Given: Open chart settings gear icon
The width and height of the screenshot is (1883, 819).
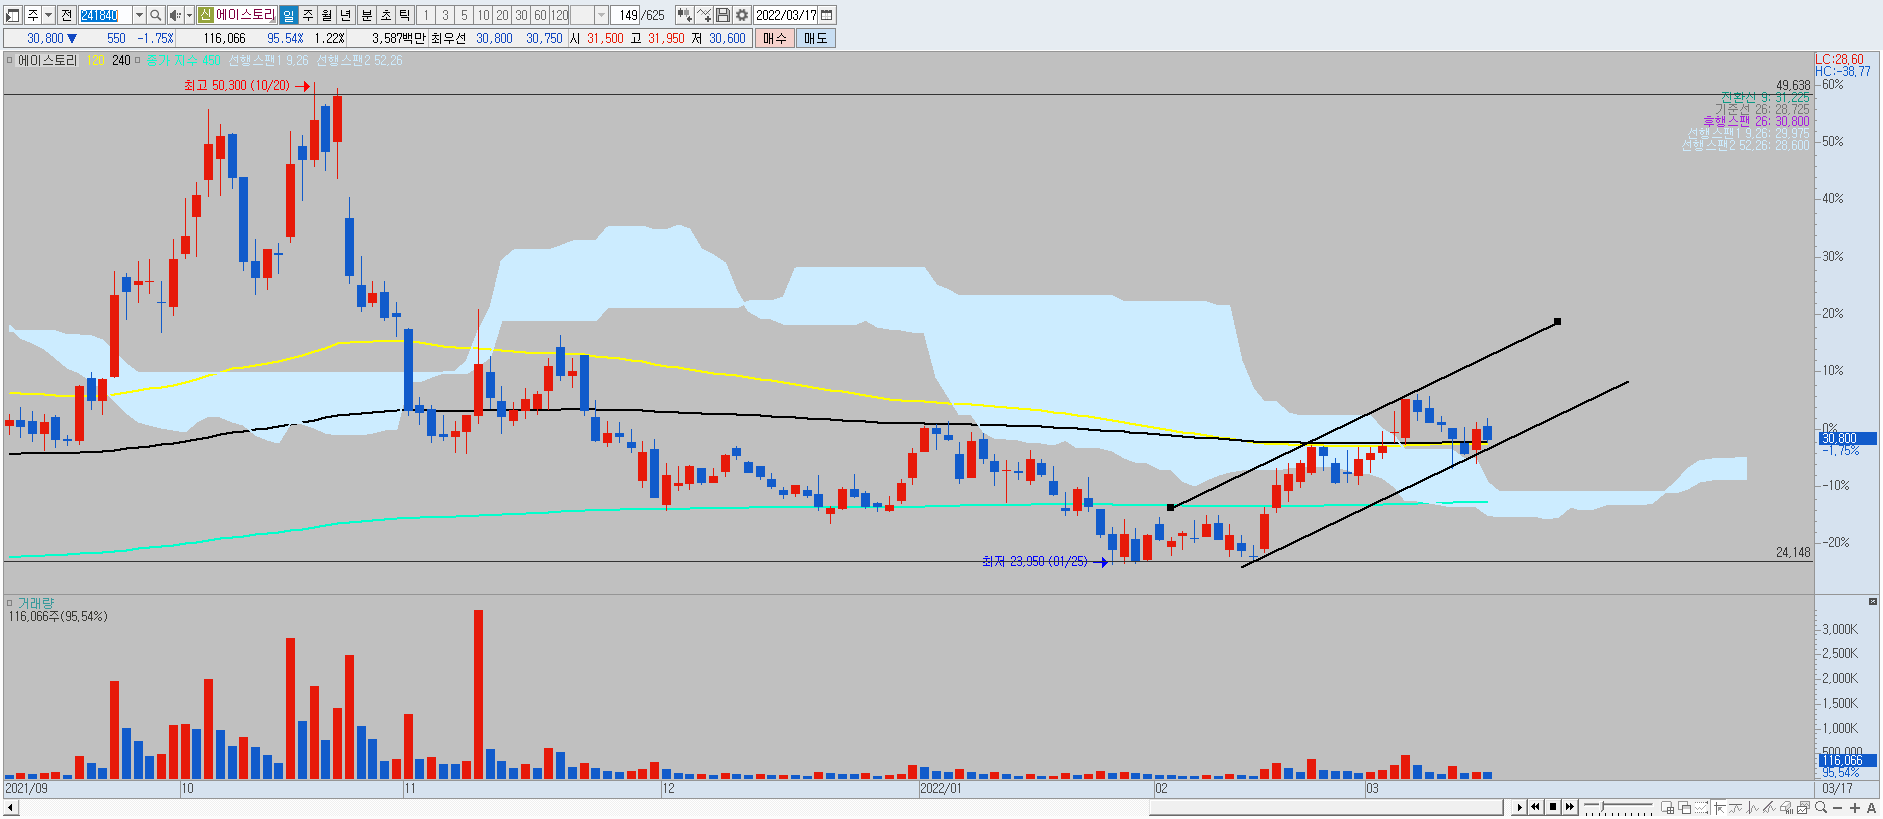Looking at the screenshot, I should (742, 15).
